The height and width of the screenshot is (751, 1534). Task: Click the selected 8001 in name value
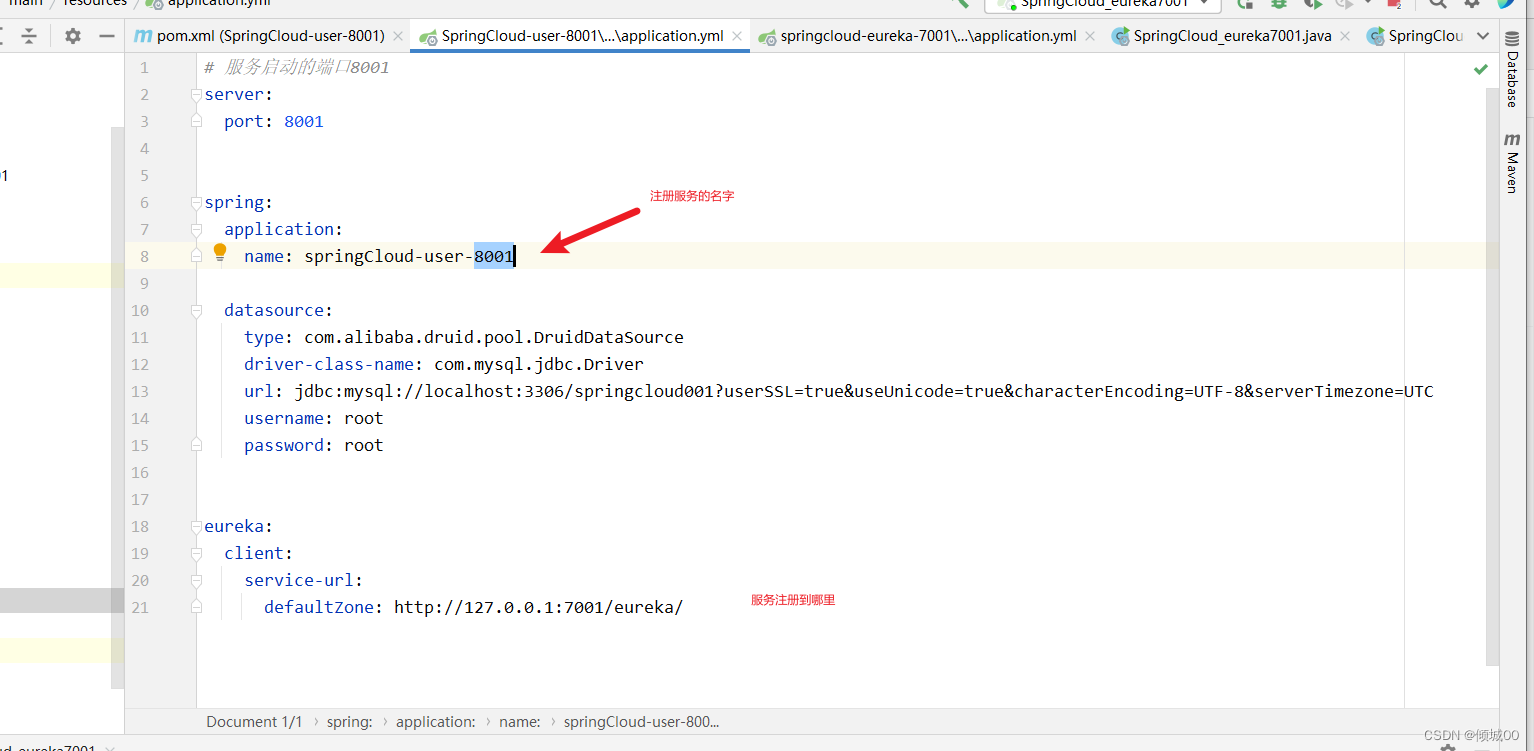(x=494, y=256)
